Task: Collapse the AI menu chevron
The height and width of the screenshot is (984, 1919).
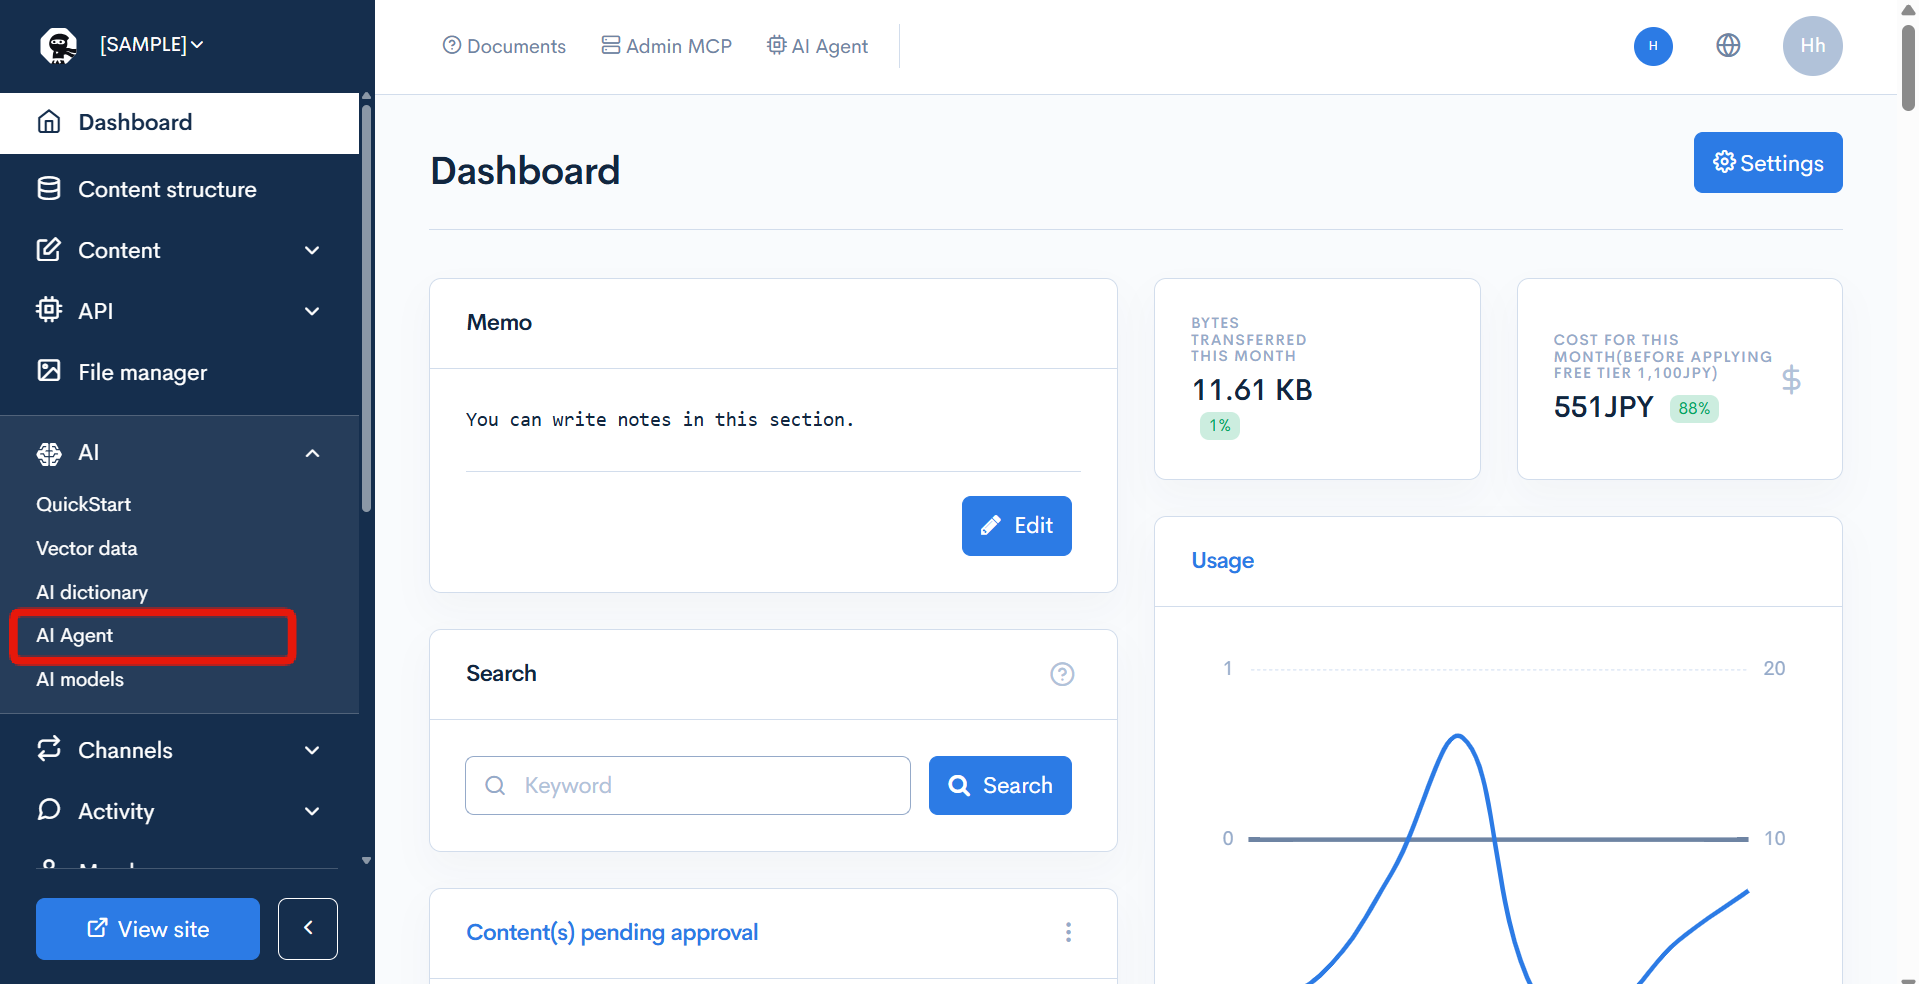Action: click(312, 453)
